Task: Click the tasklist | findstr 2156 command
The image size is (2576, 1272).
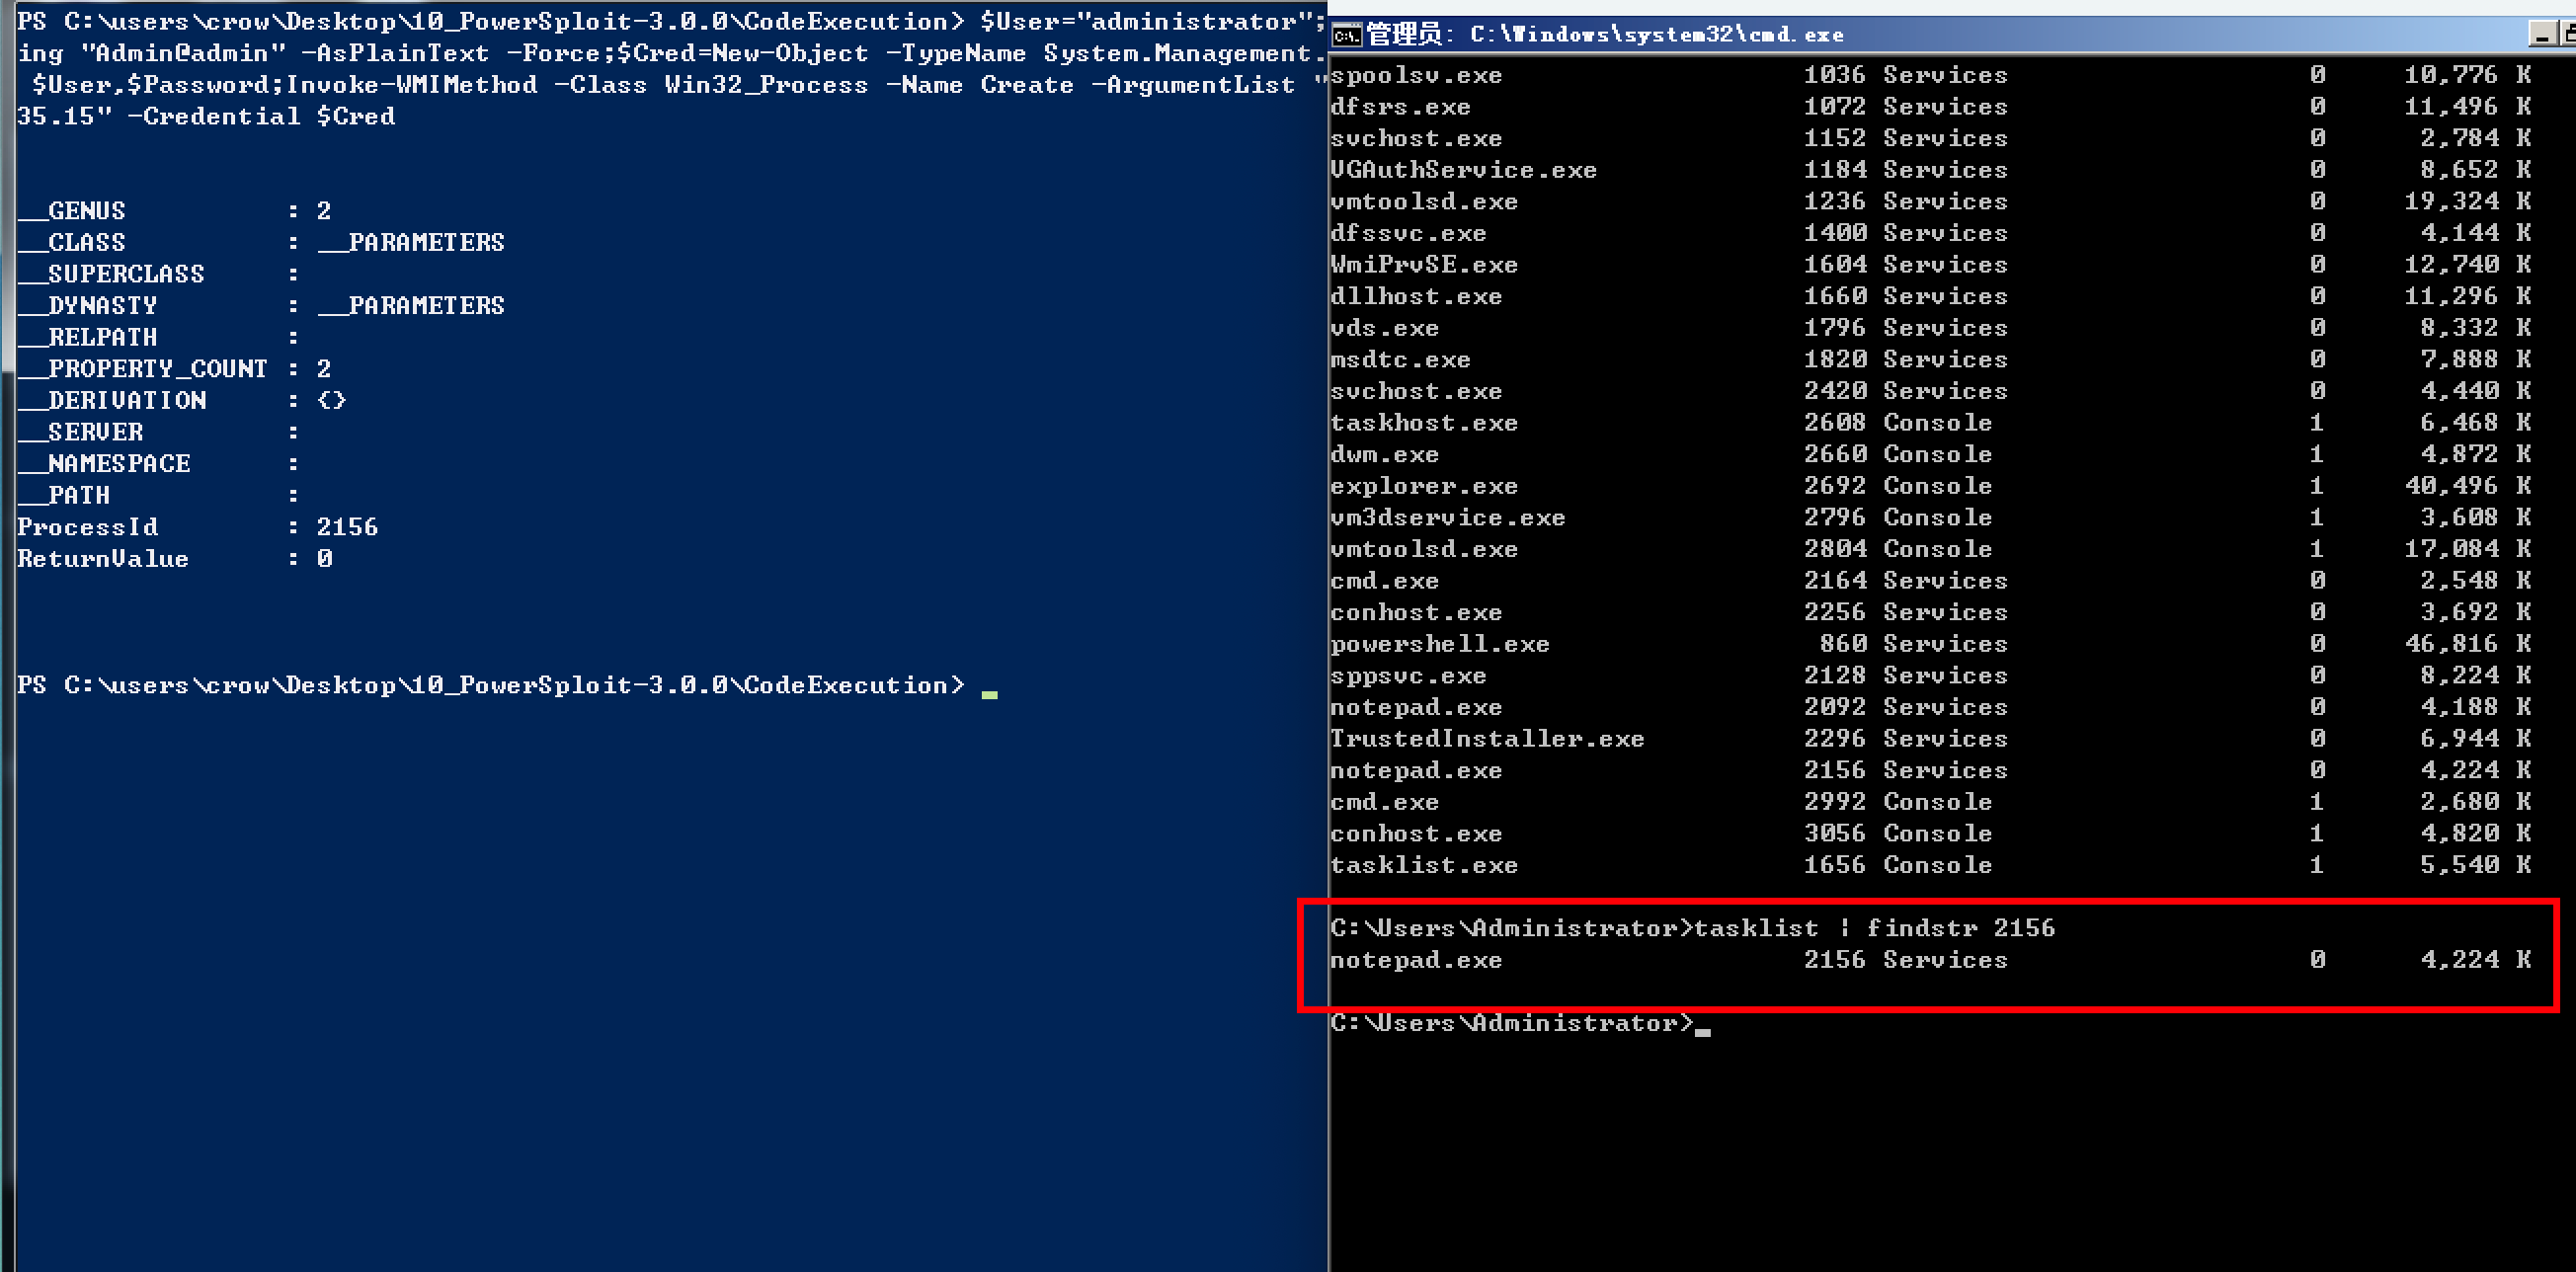Action: tap(1873, 928)
